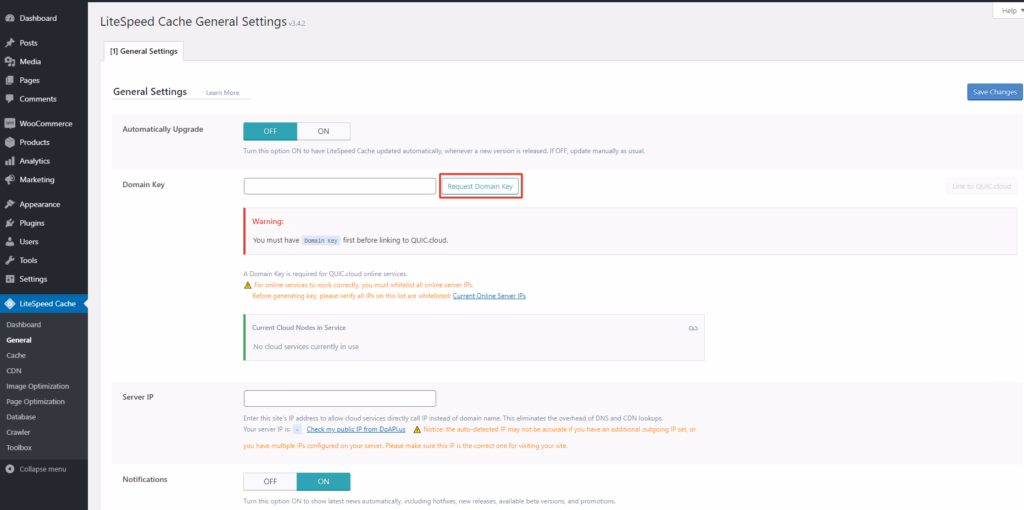Click the Warning heading text
1024x510 pixels.
pos(268,222)
